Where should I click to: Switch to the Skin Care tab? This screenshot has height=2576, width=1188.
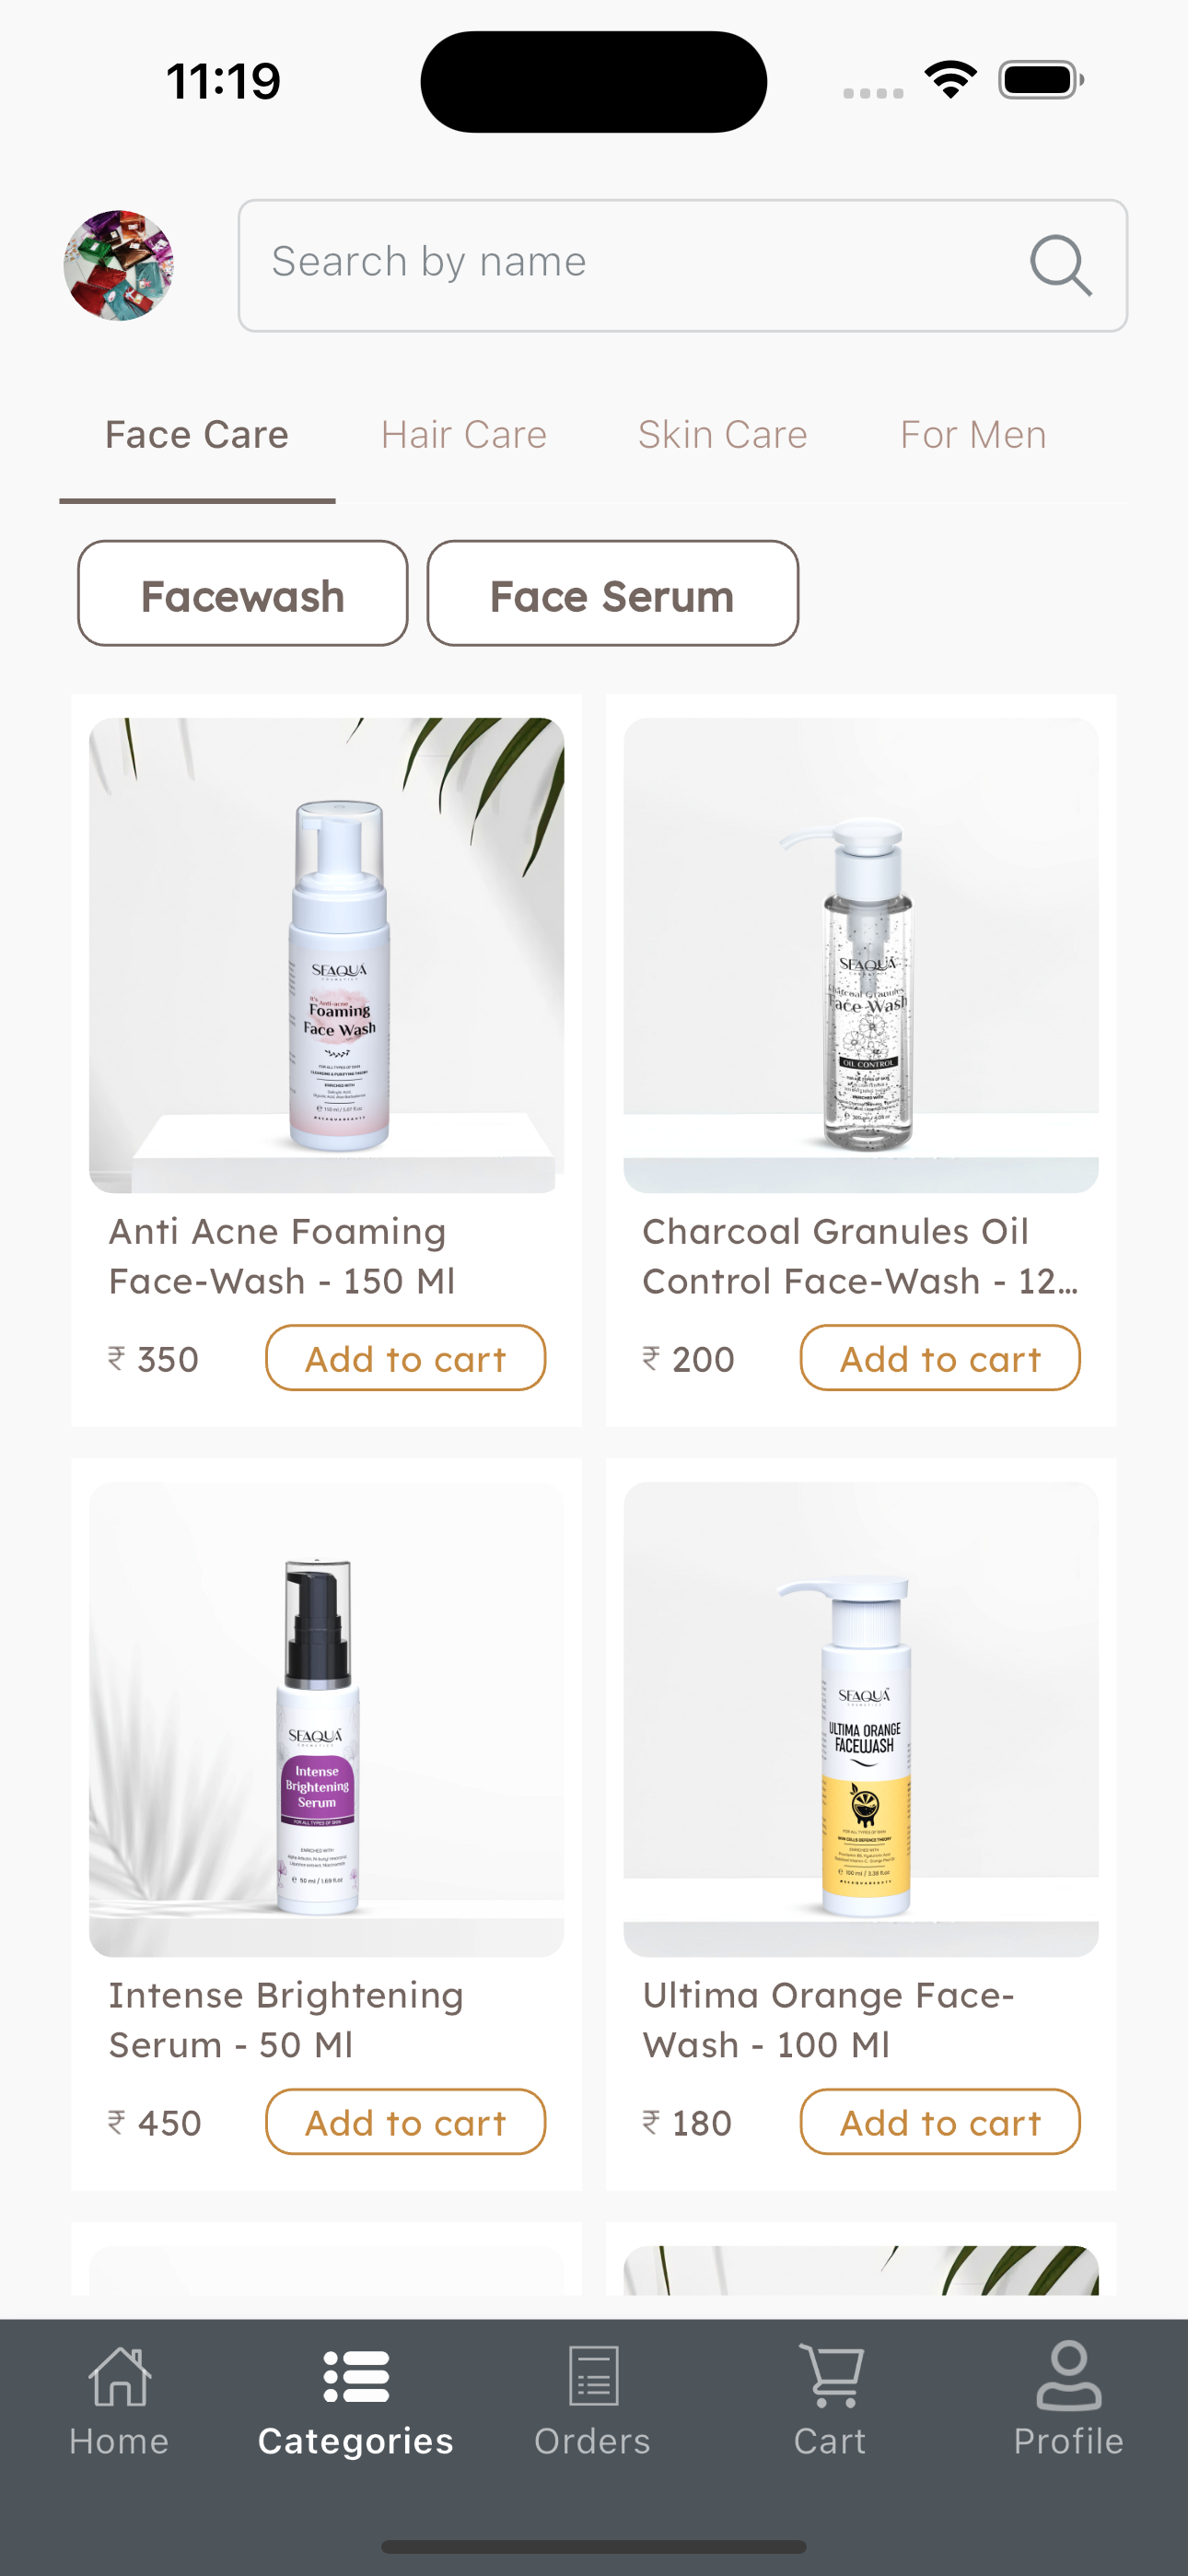point(723,435)
